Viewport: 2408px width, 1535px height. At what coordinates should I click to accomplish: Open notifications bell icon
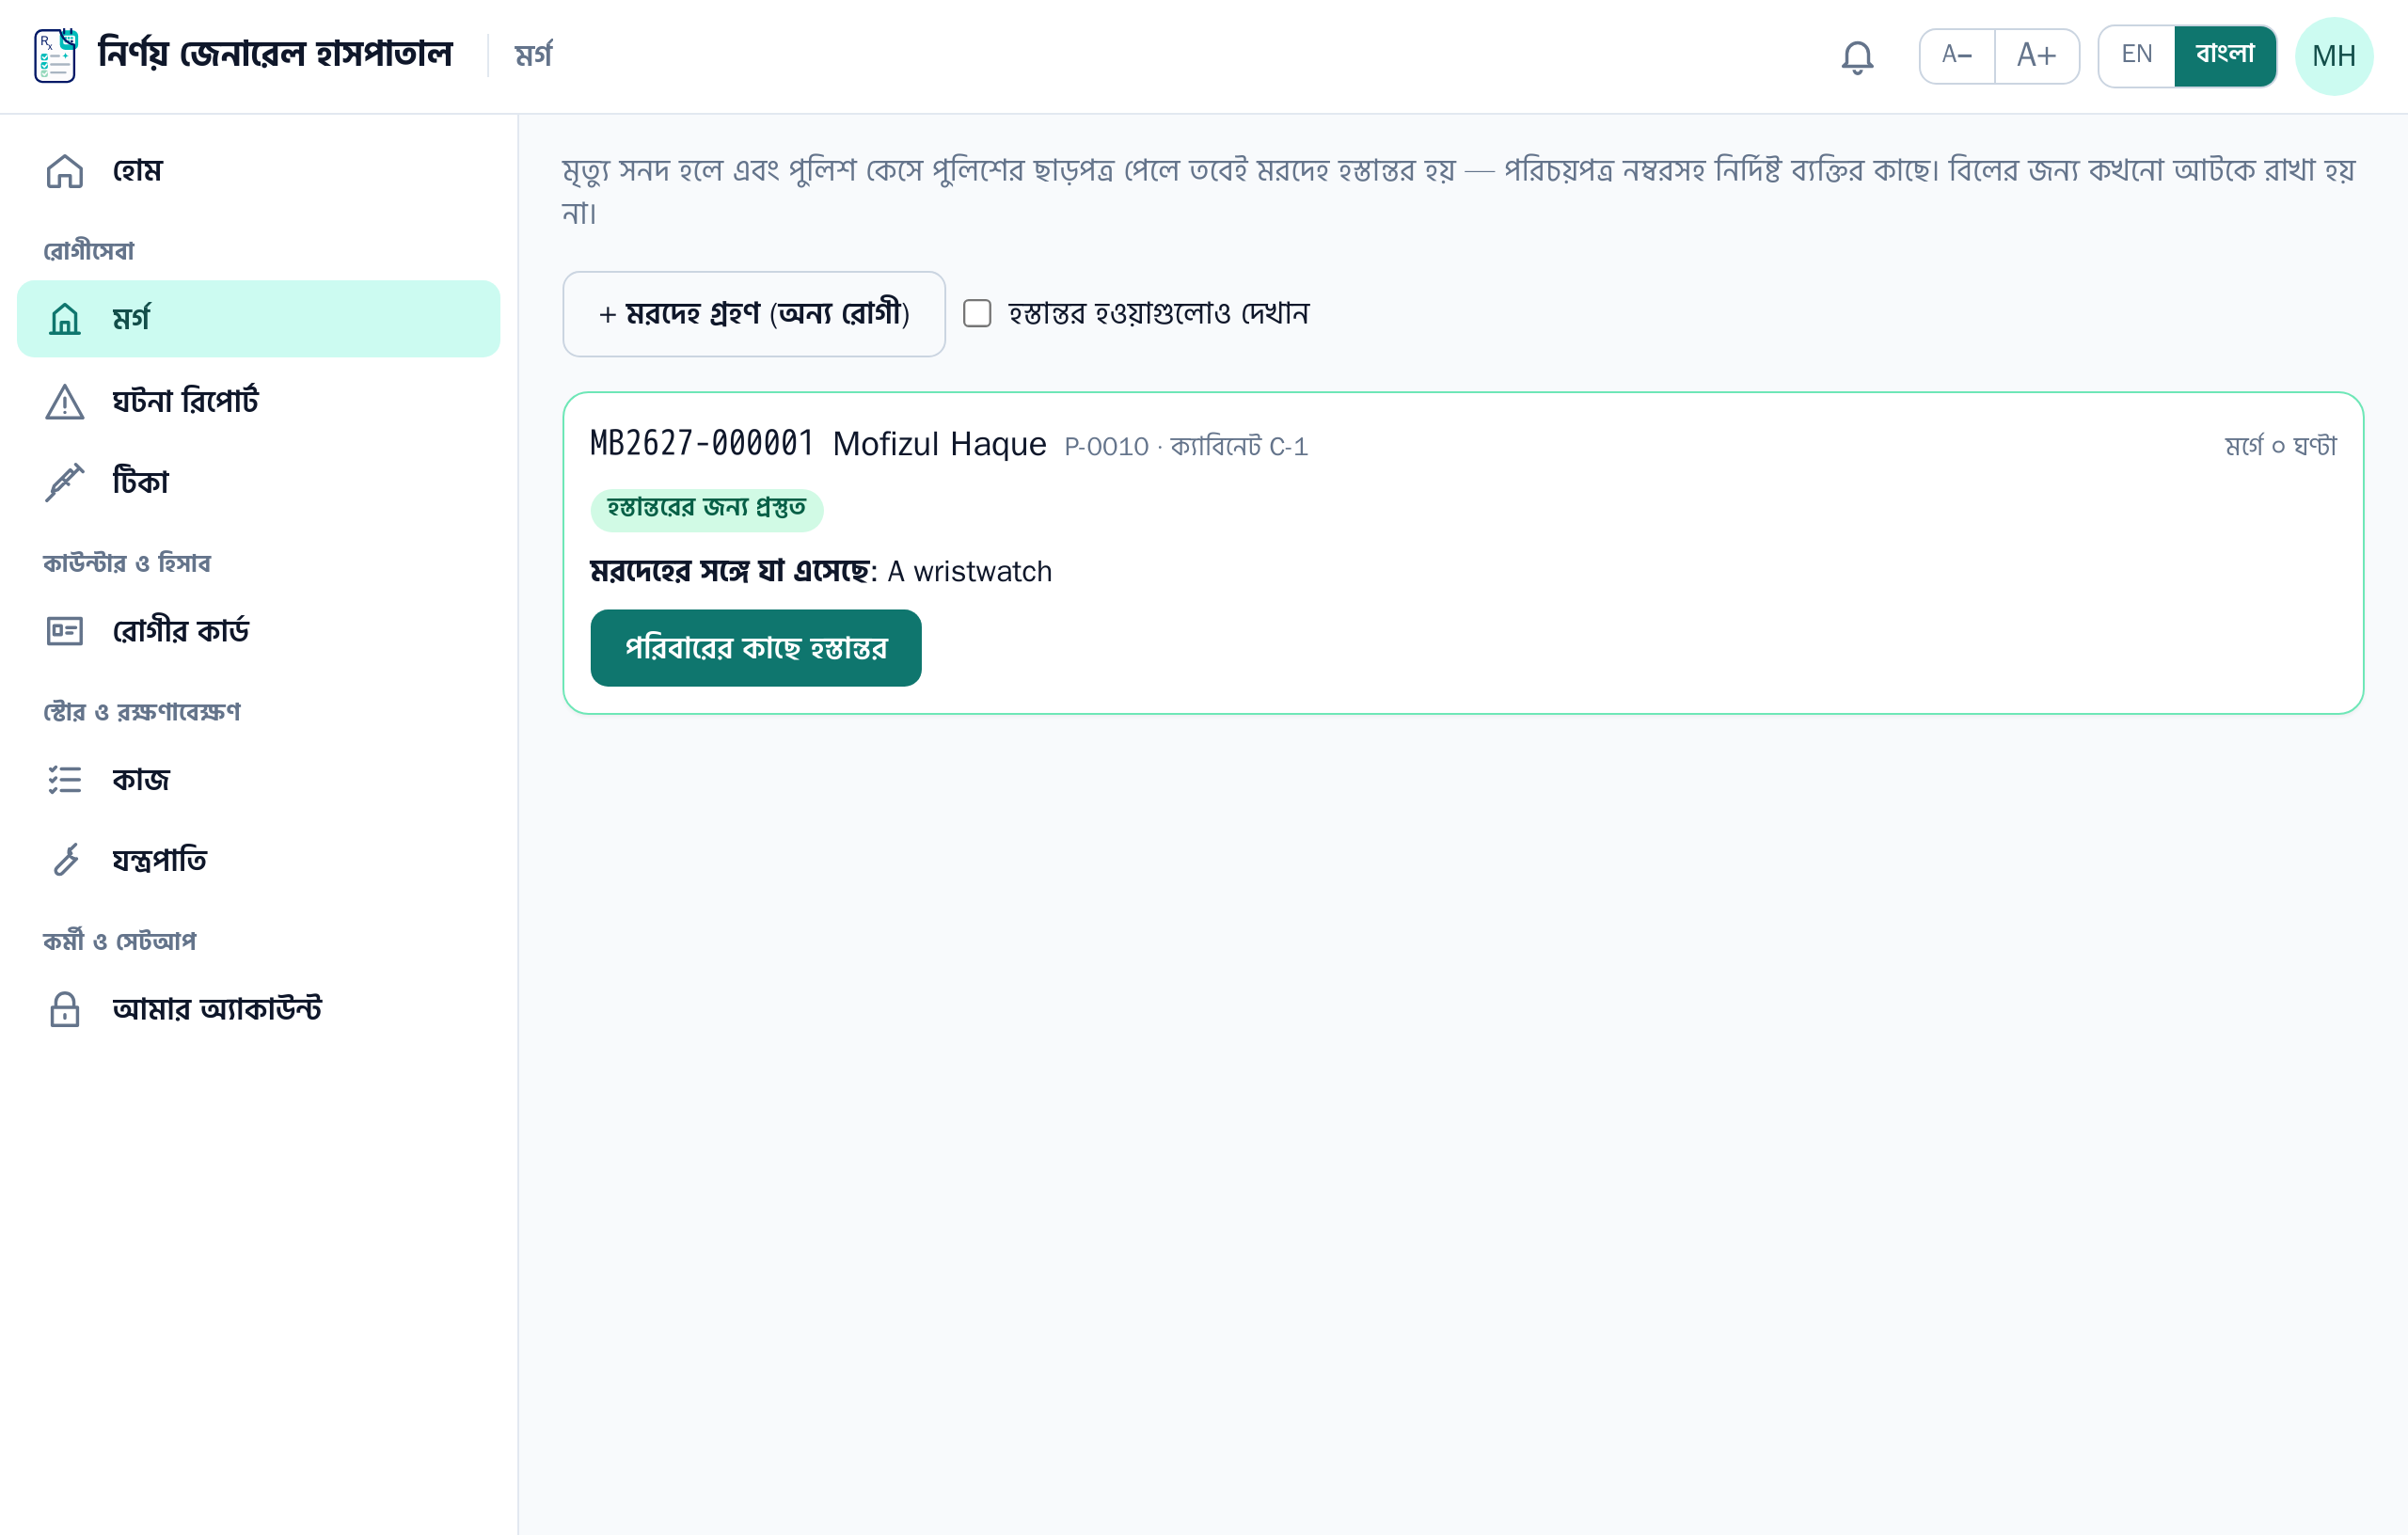point(1857,56)
